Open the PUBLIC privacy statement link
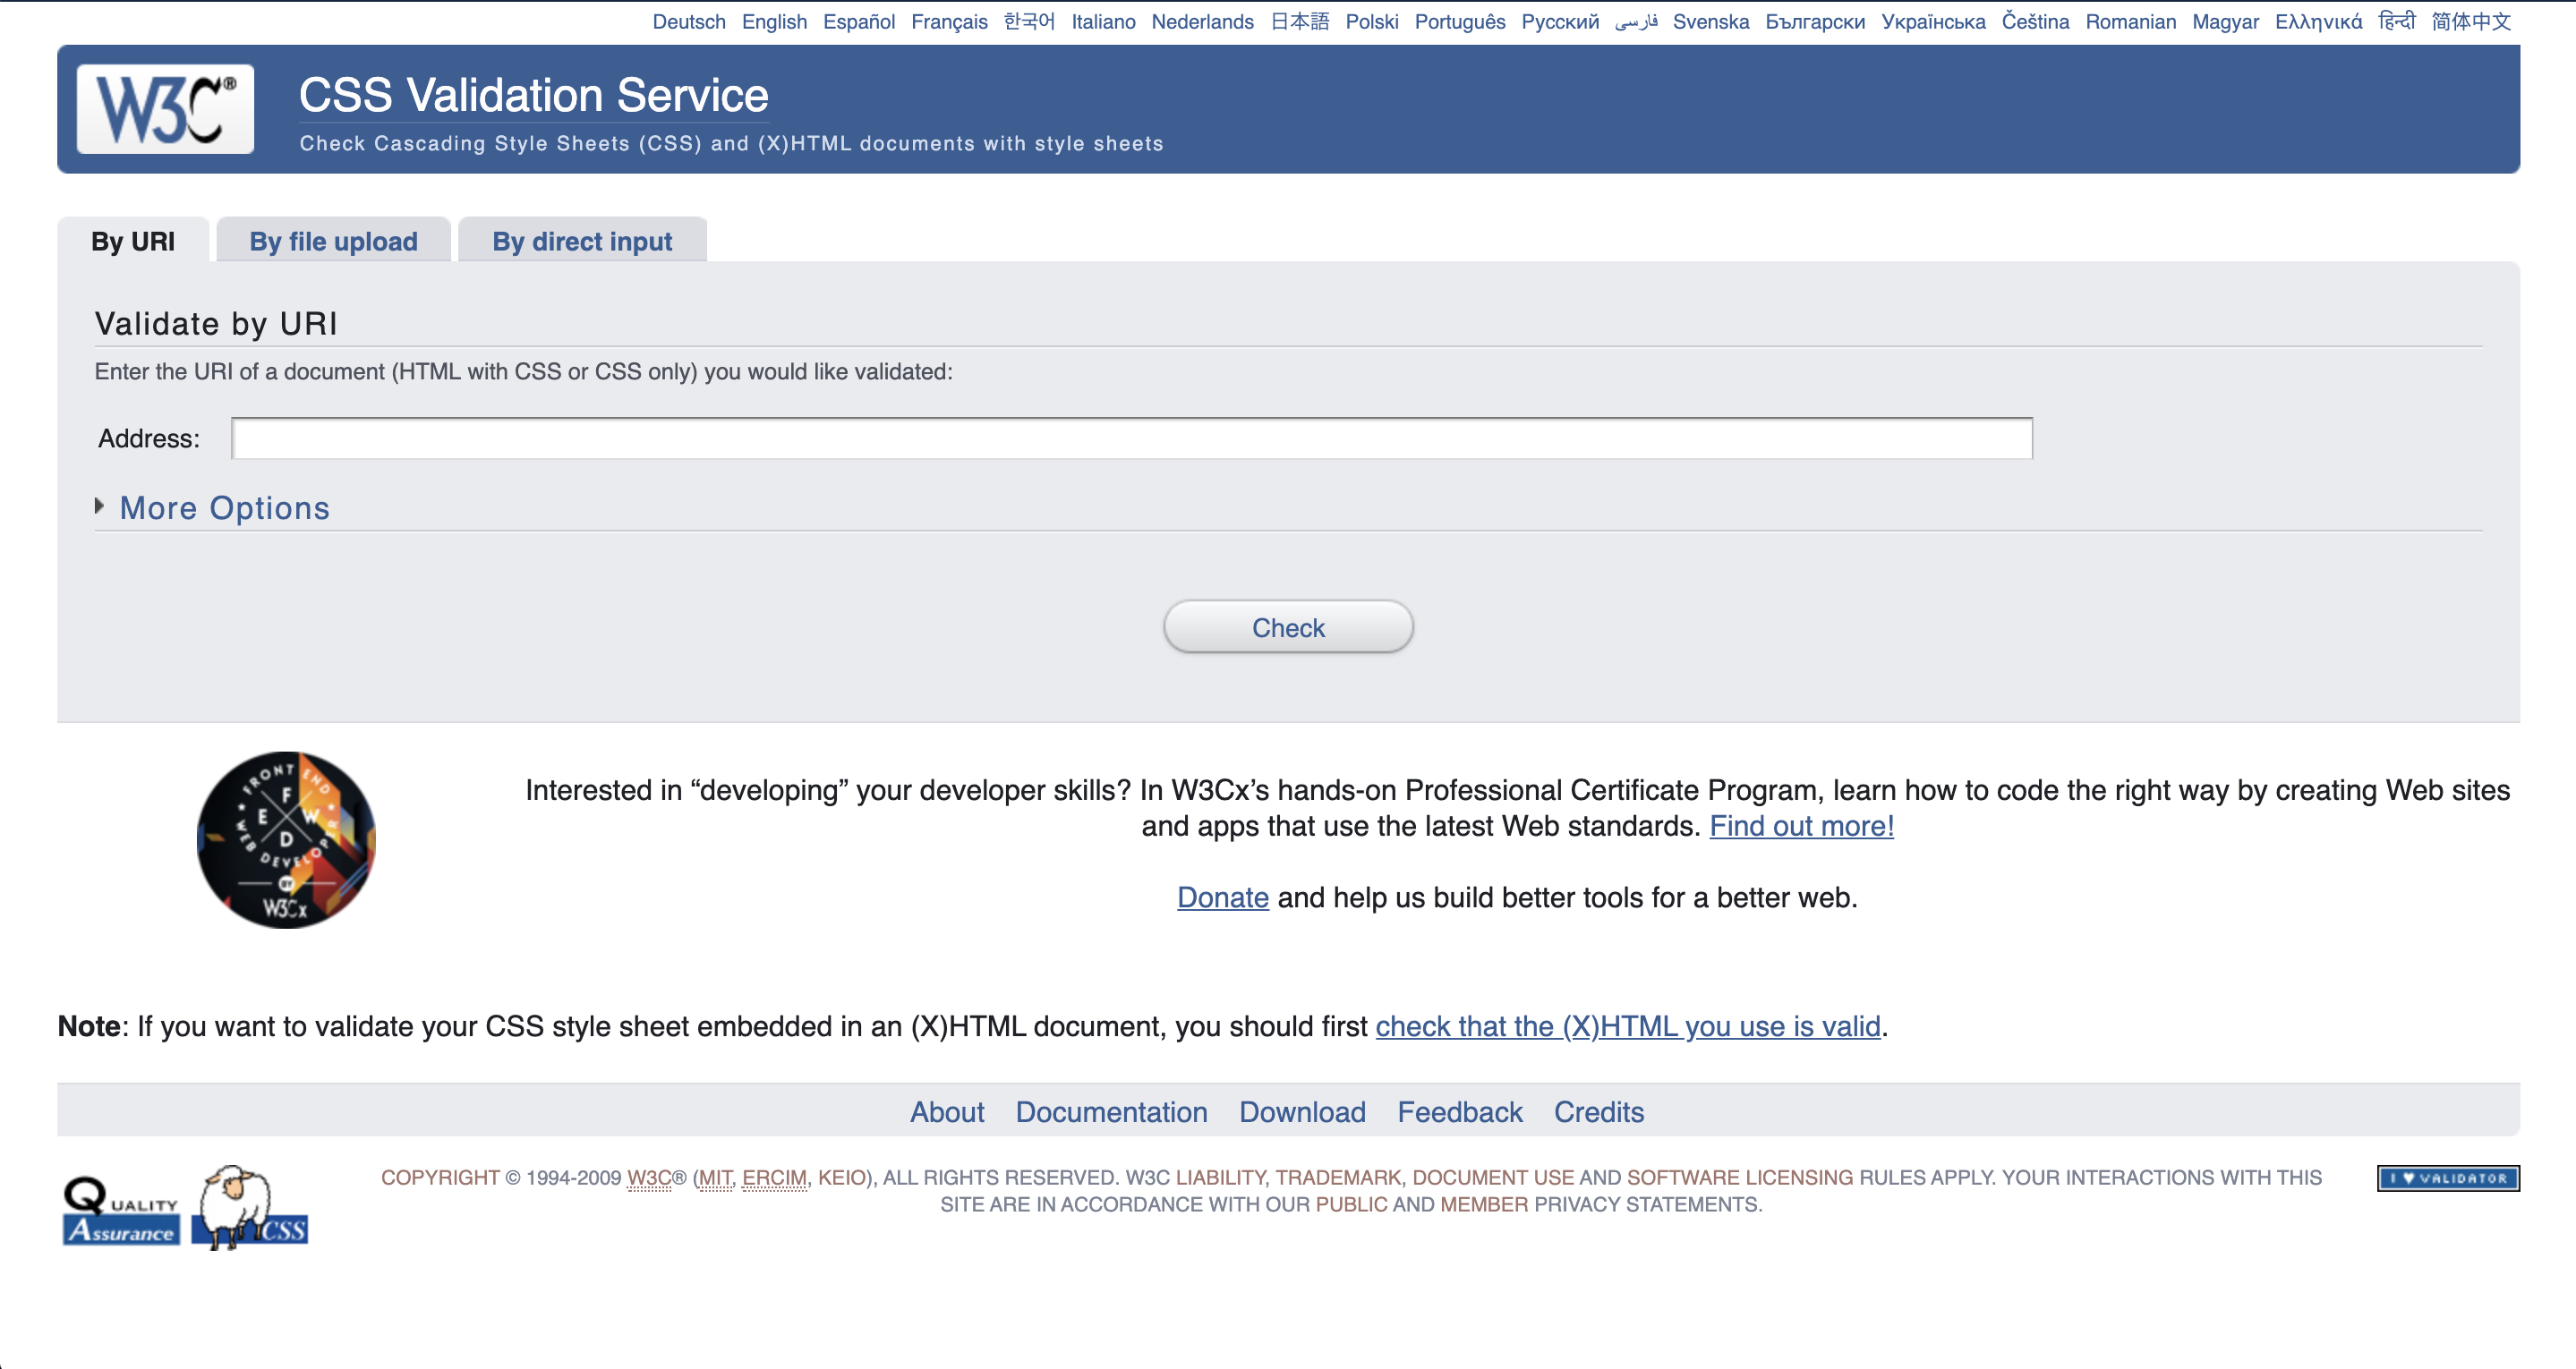Viewport: 2576px width, 1369px height. [x=1351, y=1205]
